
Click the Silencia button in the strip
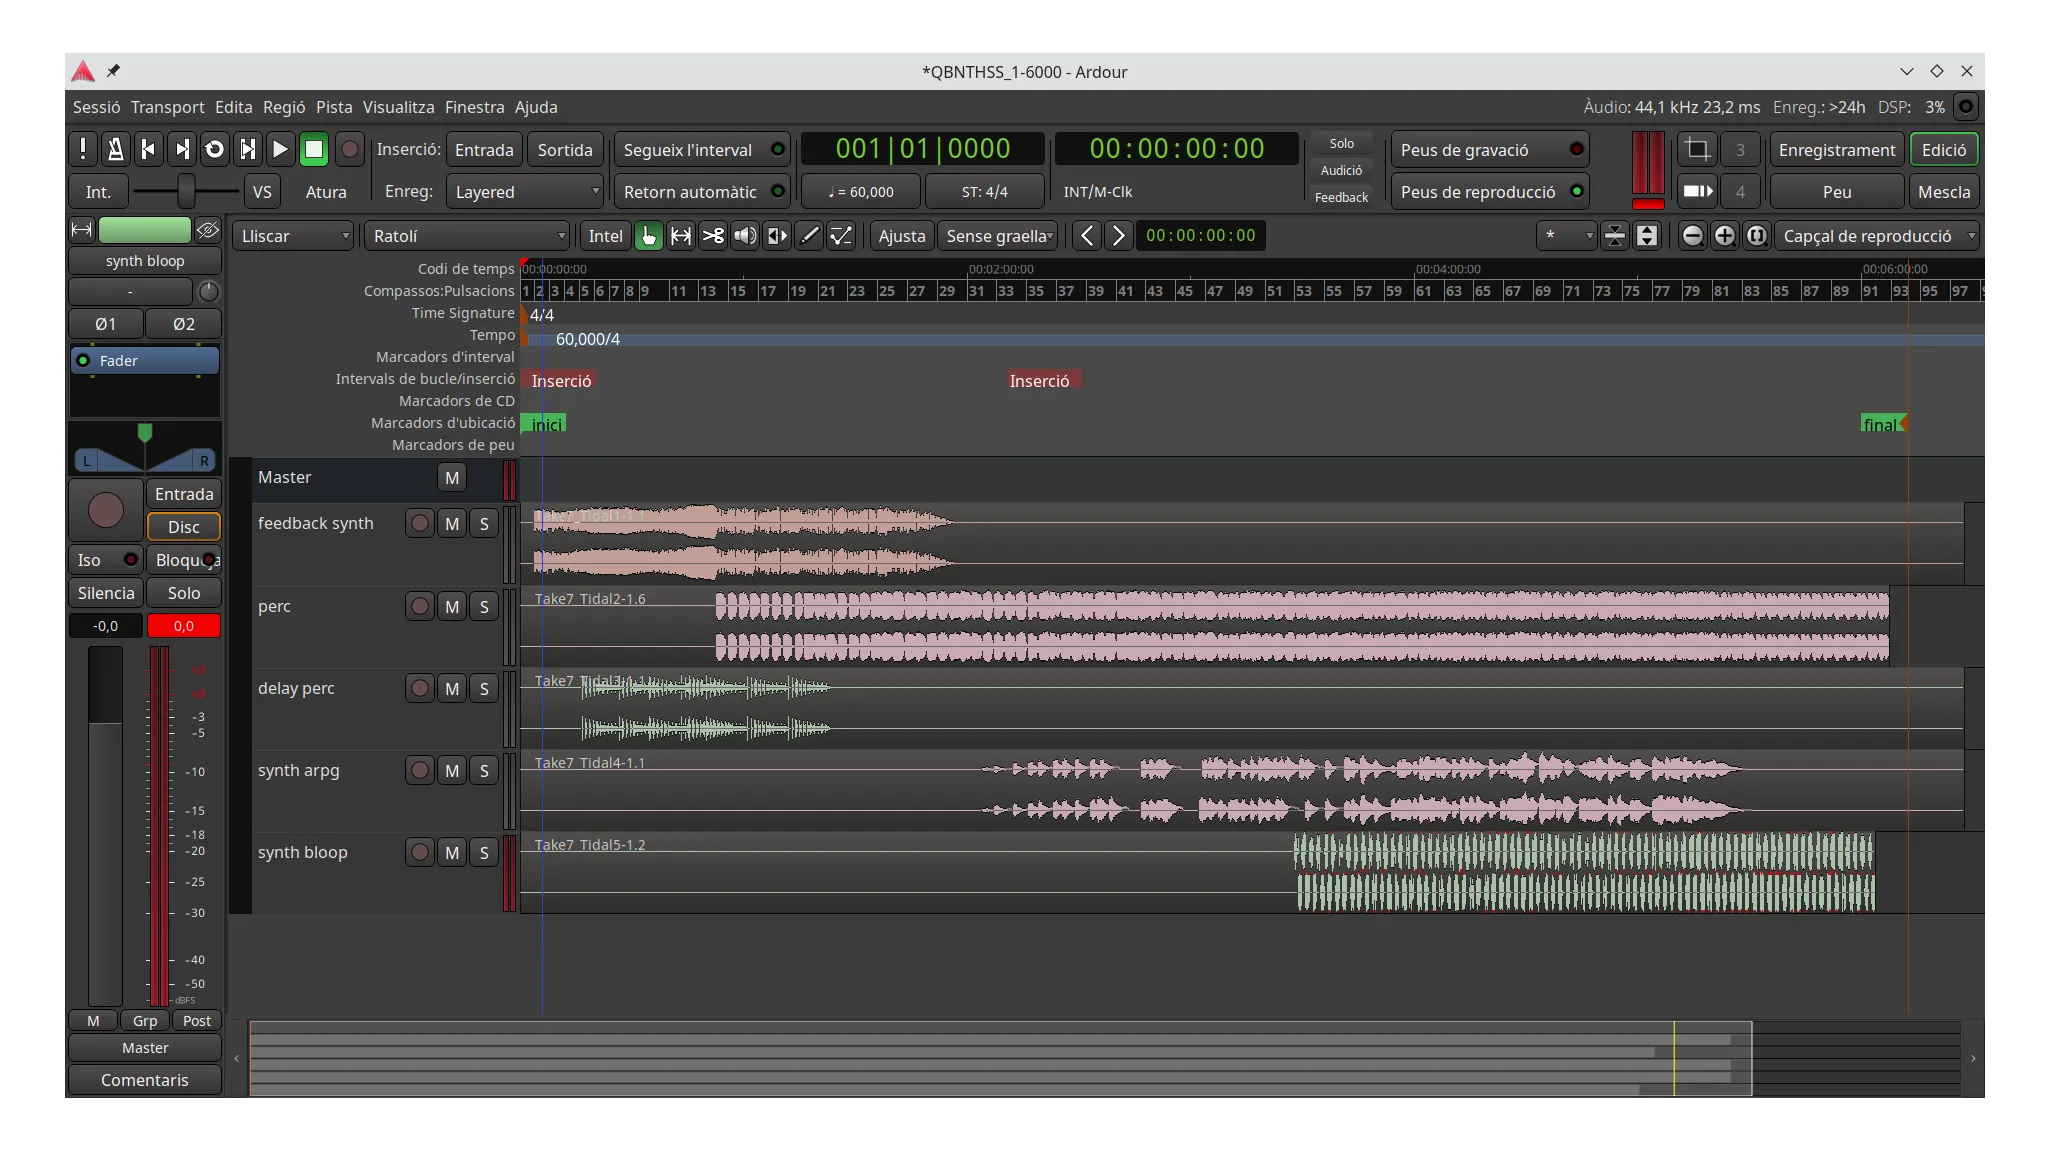tap(106, 593)
